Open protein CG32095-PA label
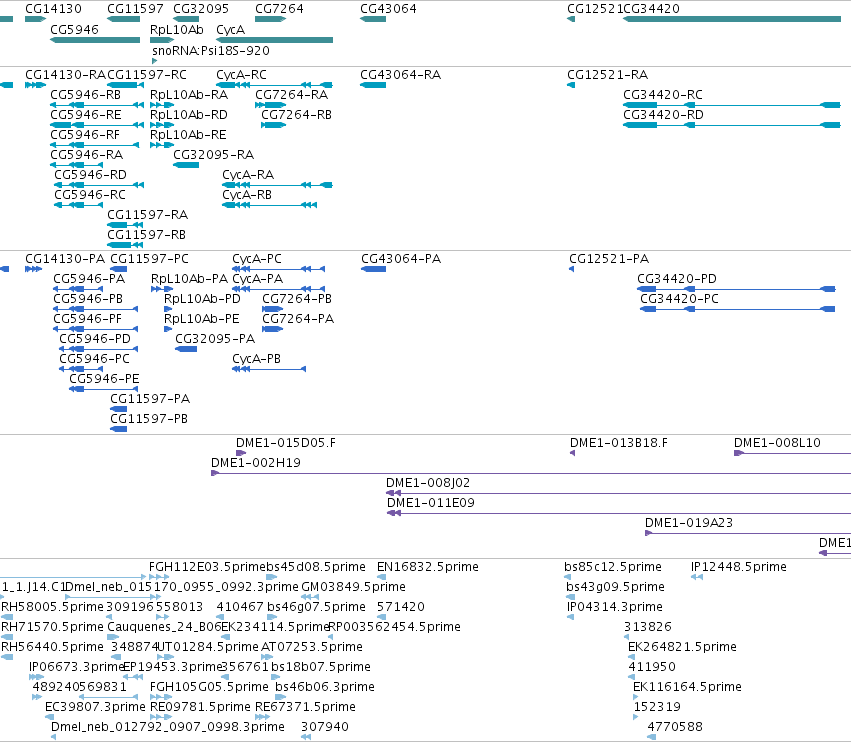The height and width of the screenshot is (742, 851). pos(215,339)
